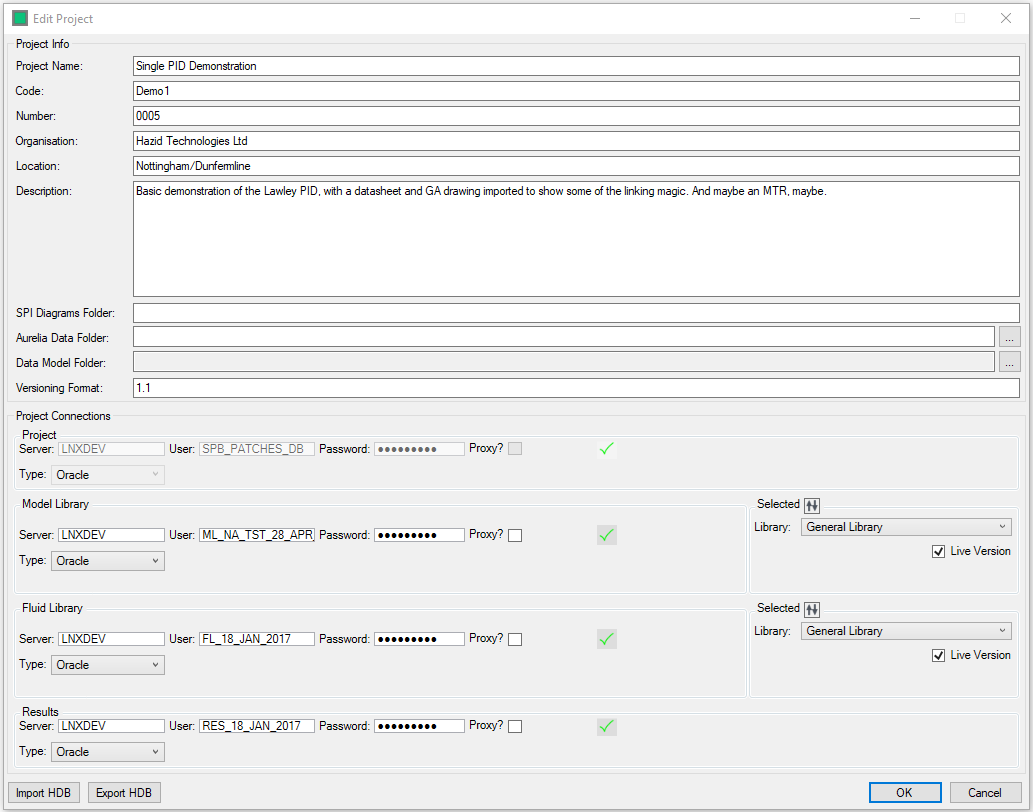The image size is (1033, 812).
Task: Click the Results connection test checkmark
Action: [606, 727]
